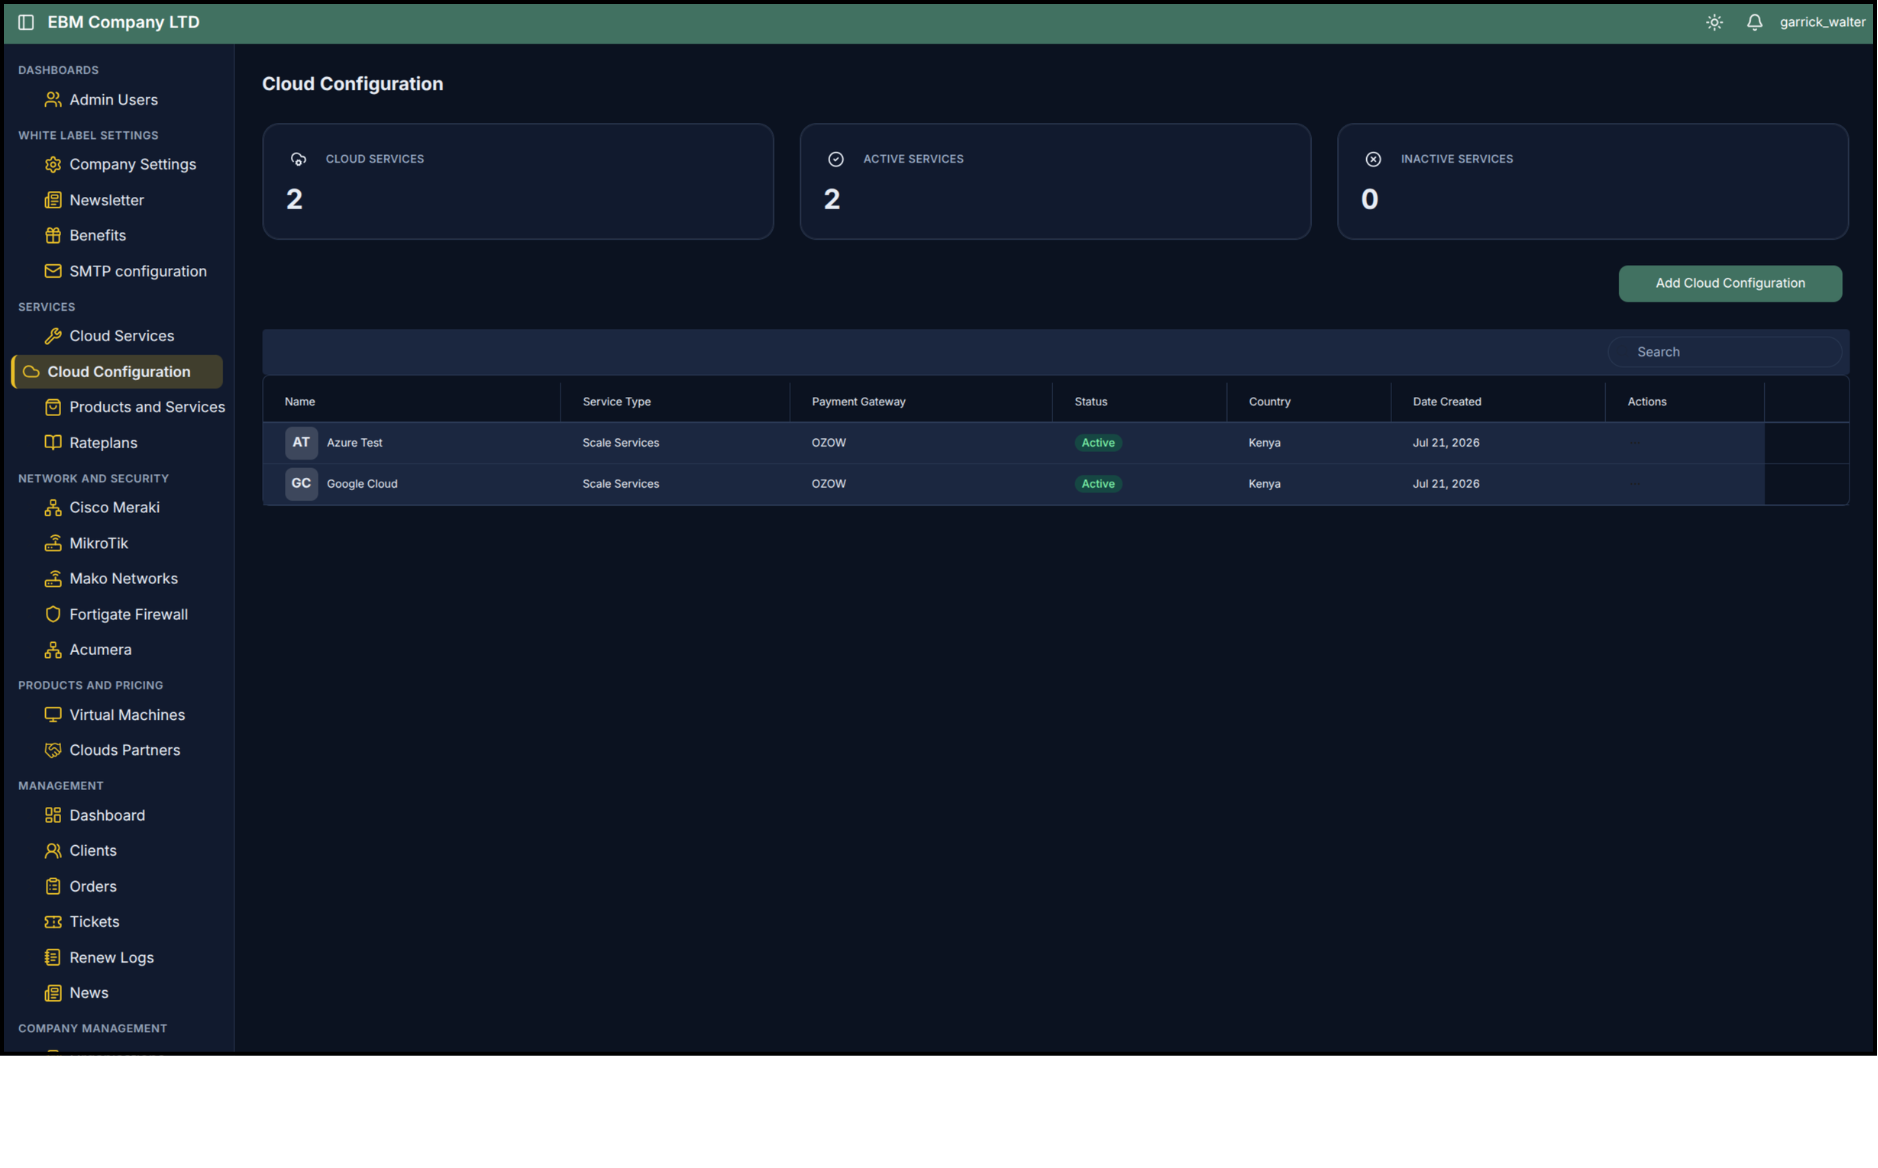This screenshot has width=1878, height=1168.
Task: Click the Cloud Configuration cloud icon
Action: pos(31,372)
